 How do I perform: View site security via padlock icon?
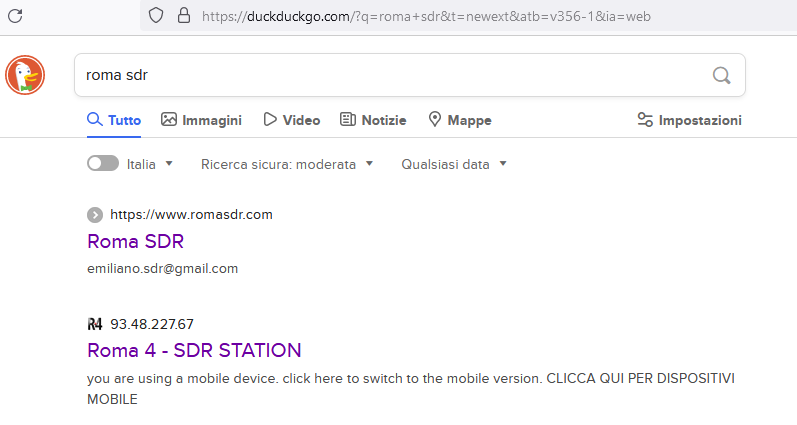pos(183,16)
